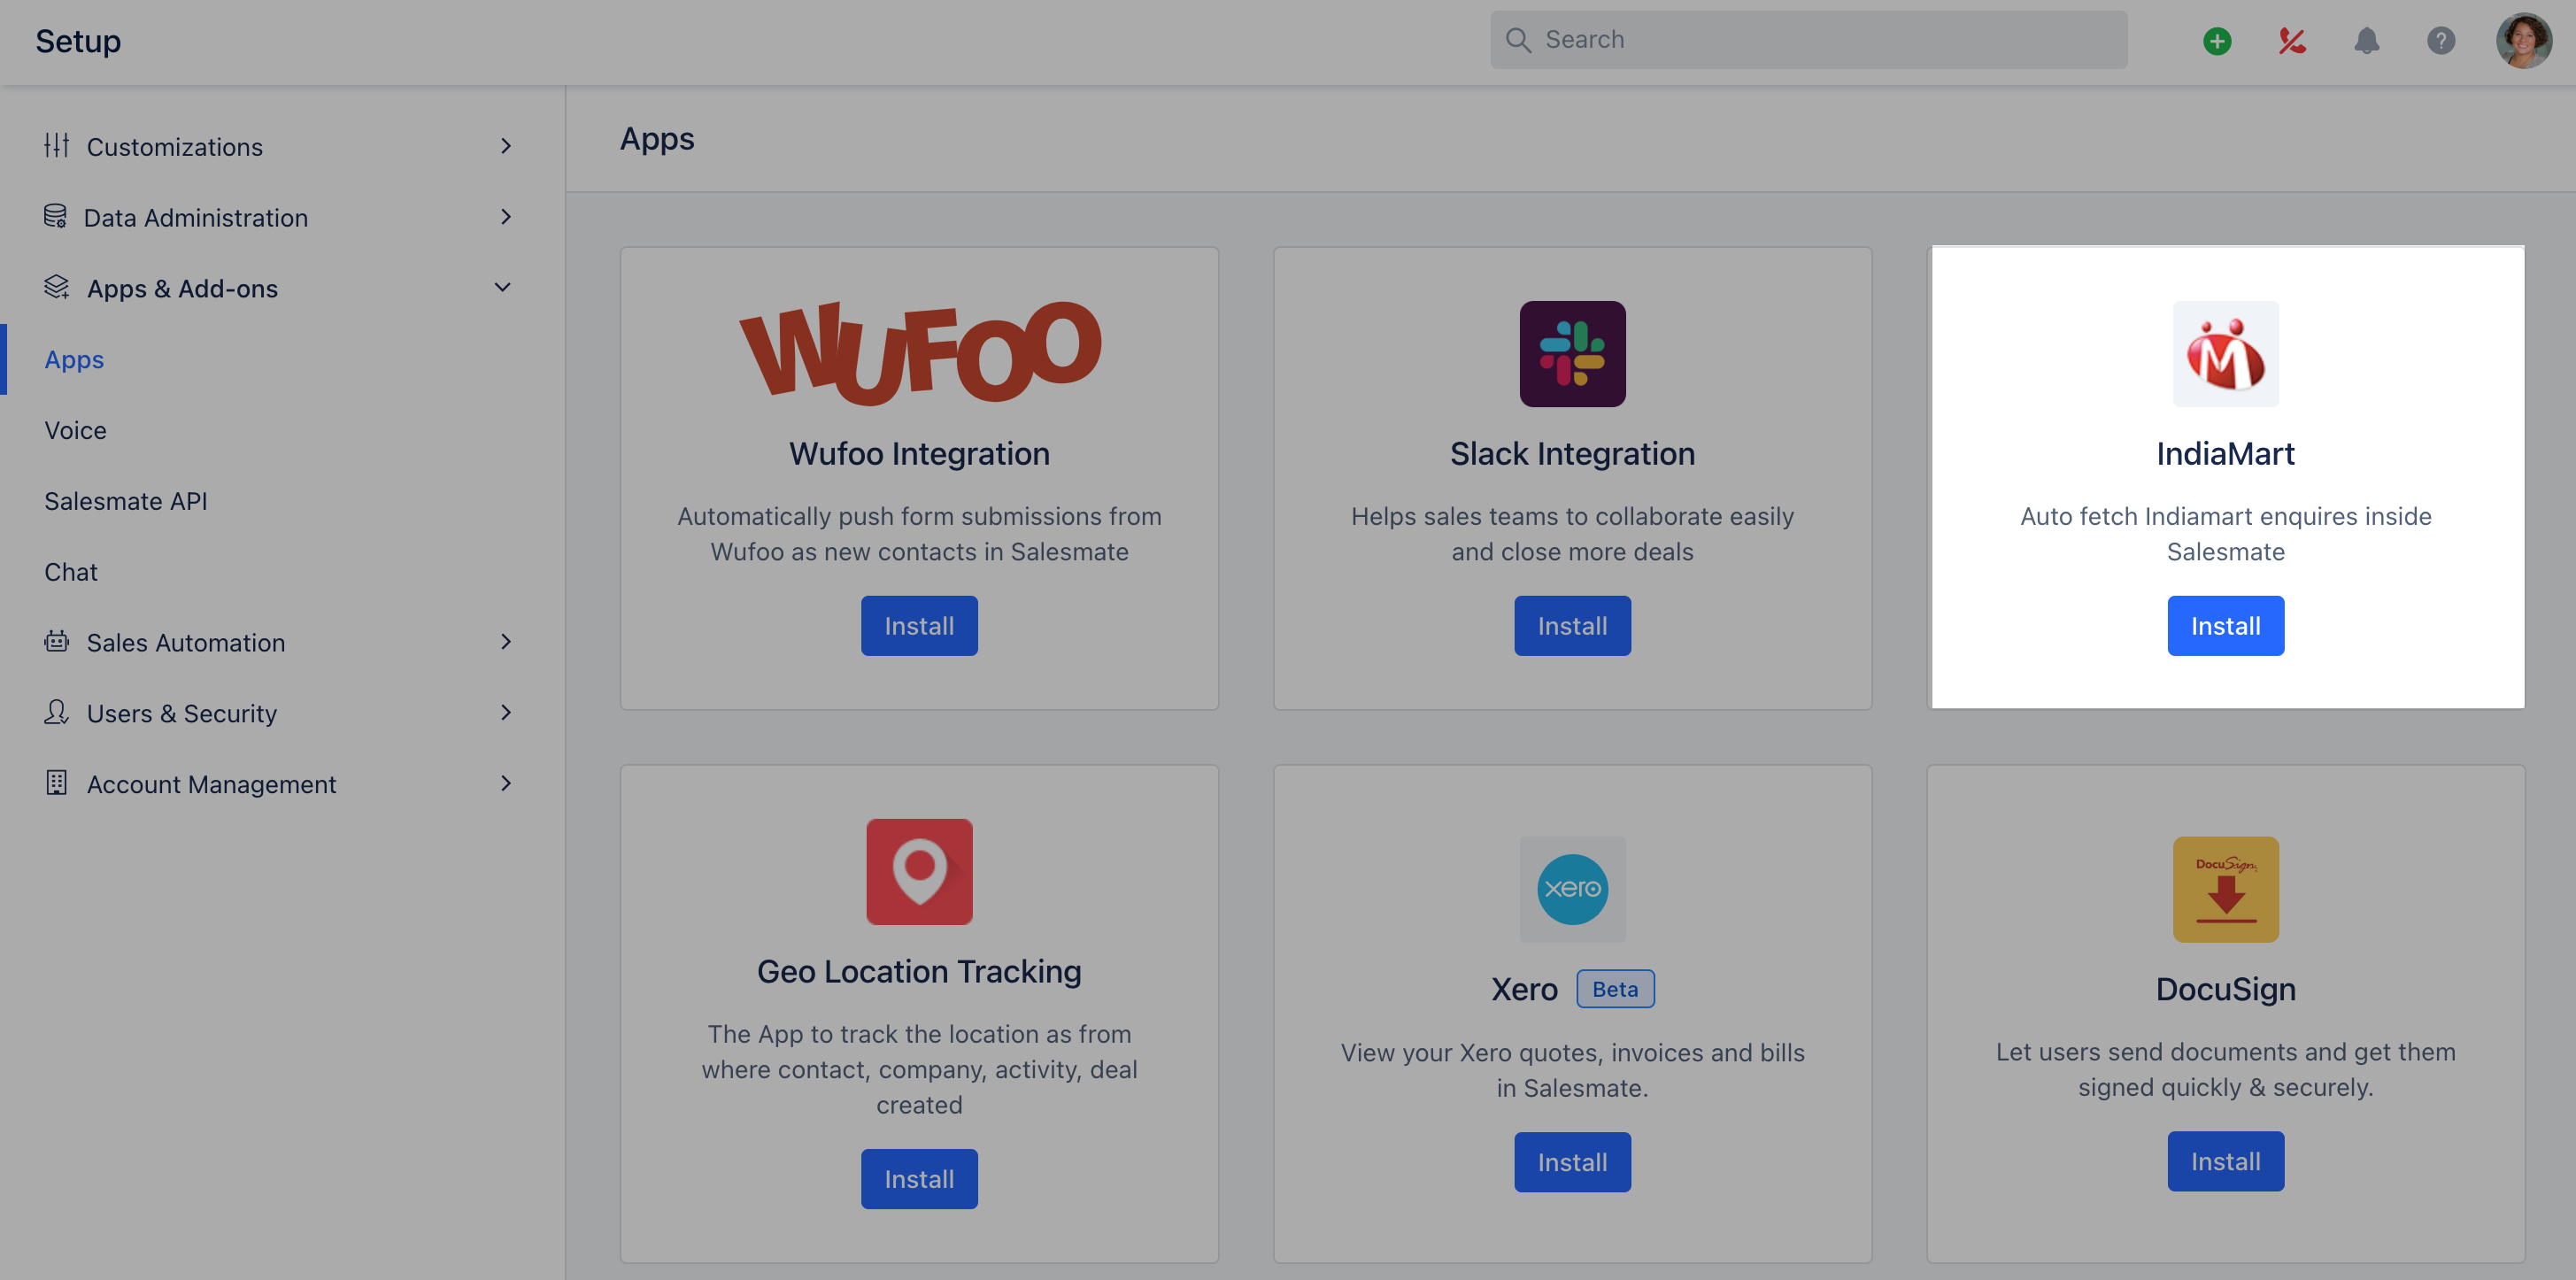Click the Xero Beta badge
Screen dimensions: 2576x1280
[x=1616, y=989]
